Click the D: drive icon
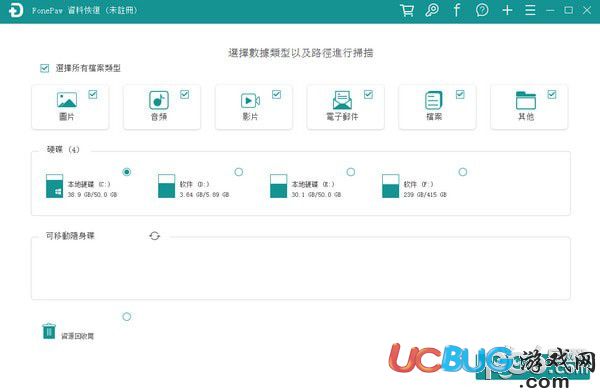Image resolution: width=600 pixels, height=392 pixels. 166,186
